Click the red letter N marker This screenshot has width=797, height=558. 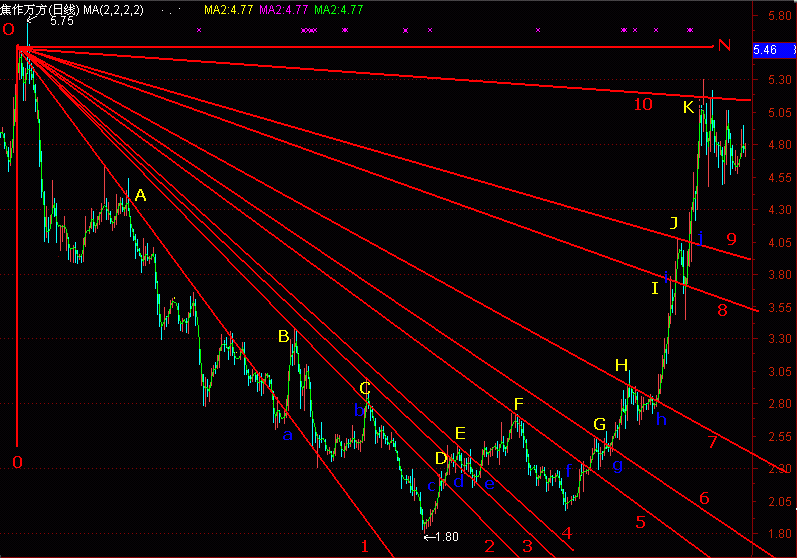(724, 46)
